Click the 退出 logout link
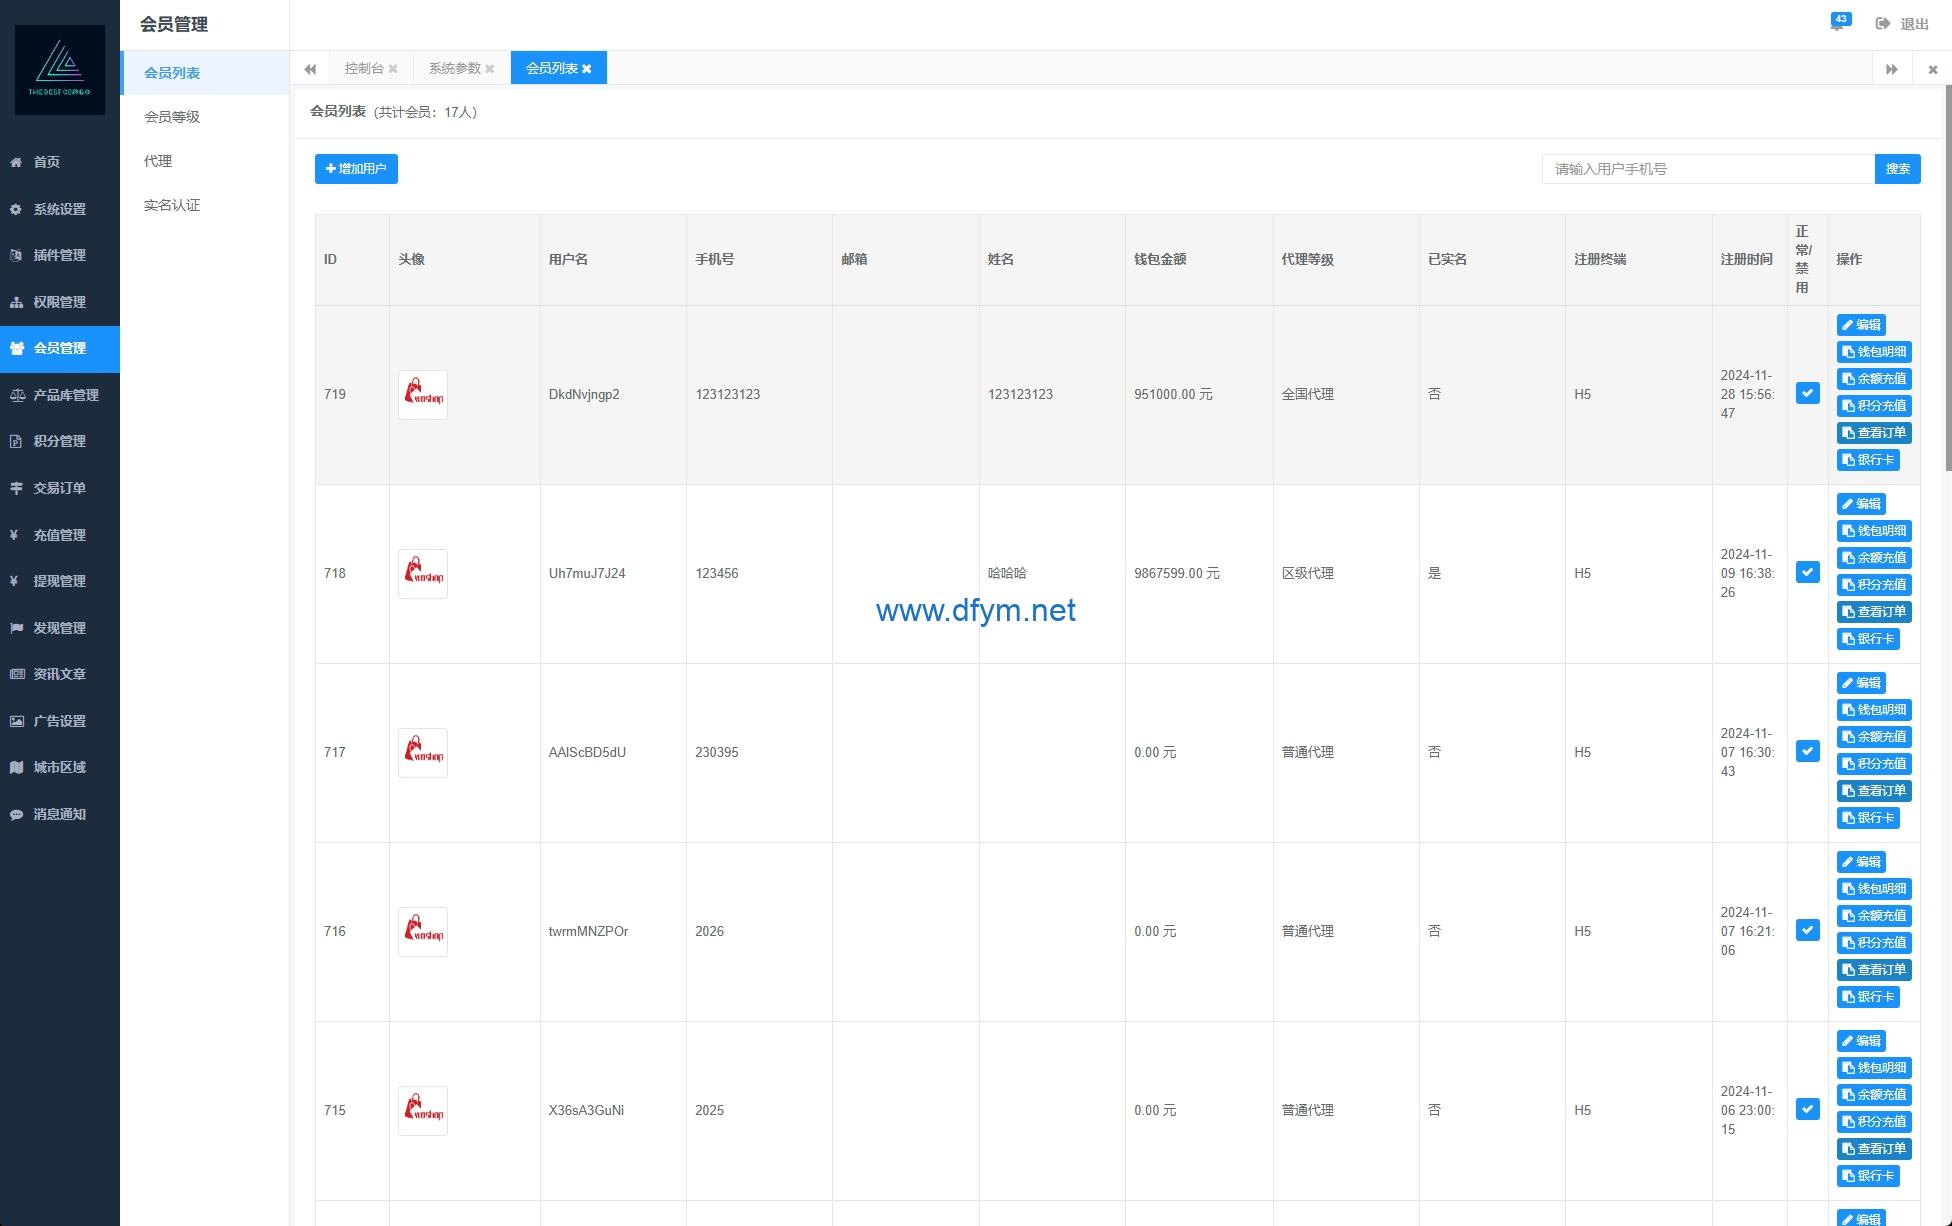 pos(1902,24)
